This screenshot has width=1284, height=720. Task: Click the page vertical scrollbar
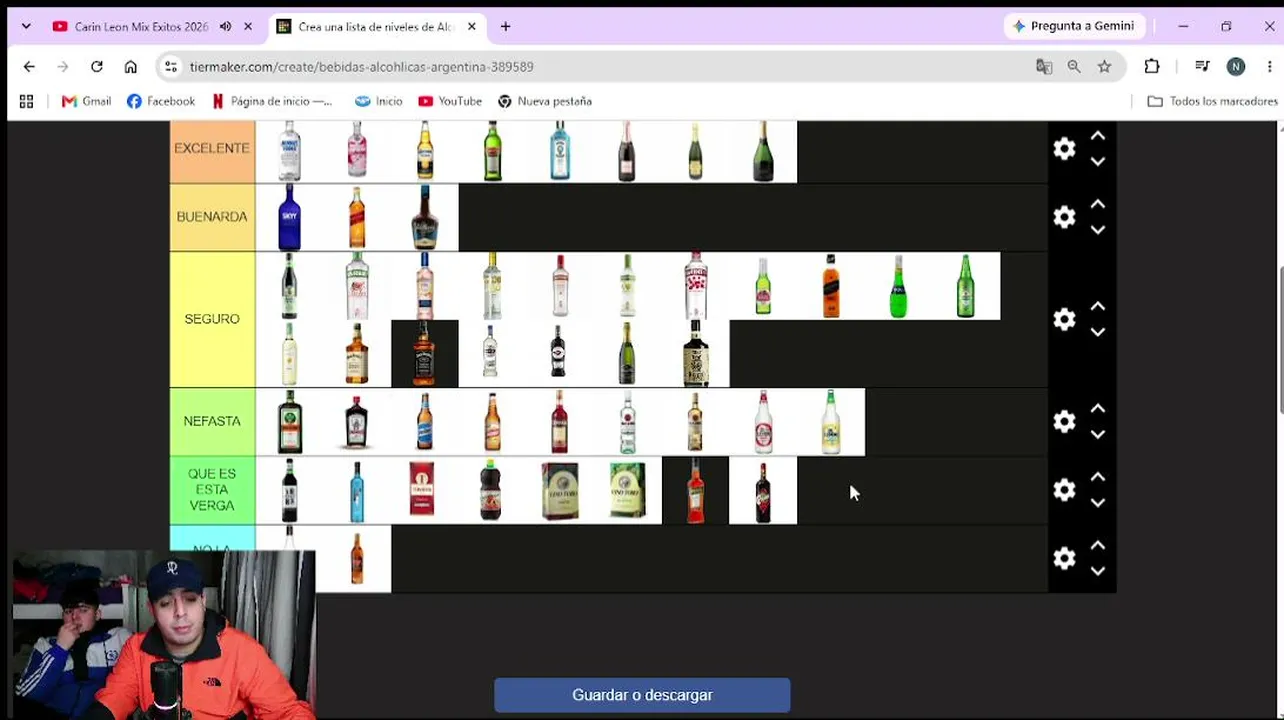click(x=1279, y=340)
